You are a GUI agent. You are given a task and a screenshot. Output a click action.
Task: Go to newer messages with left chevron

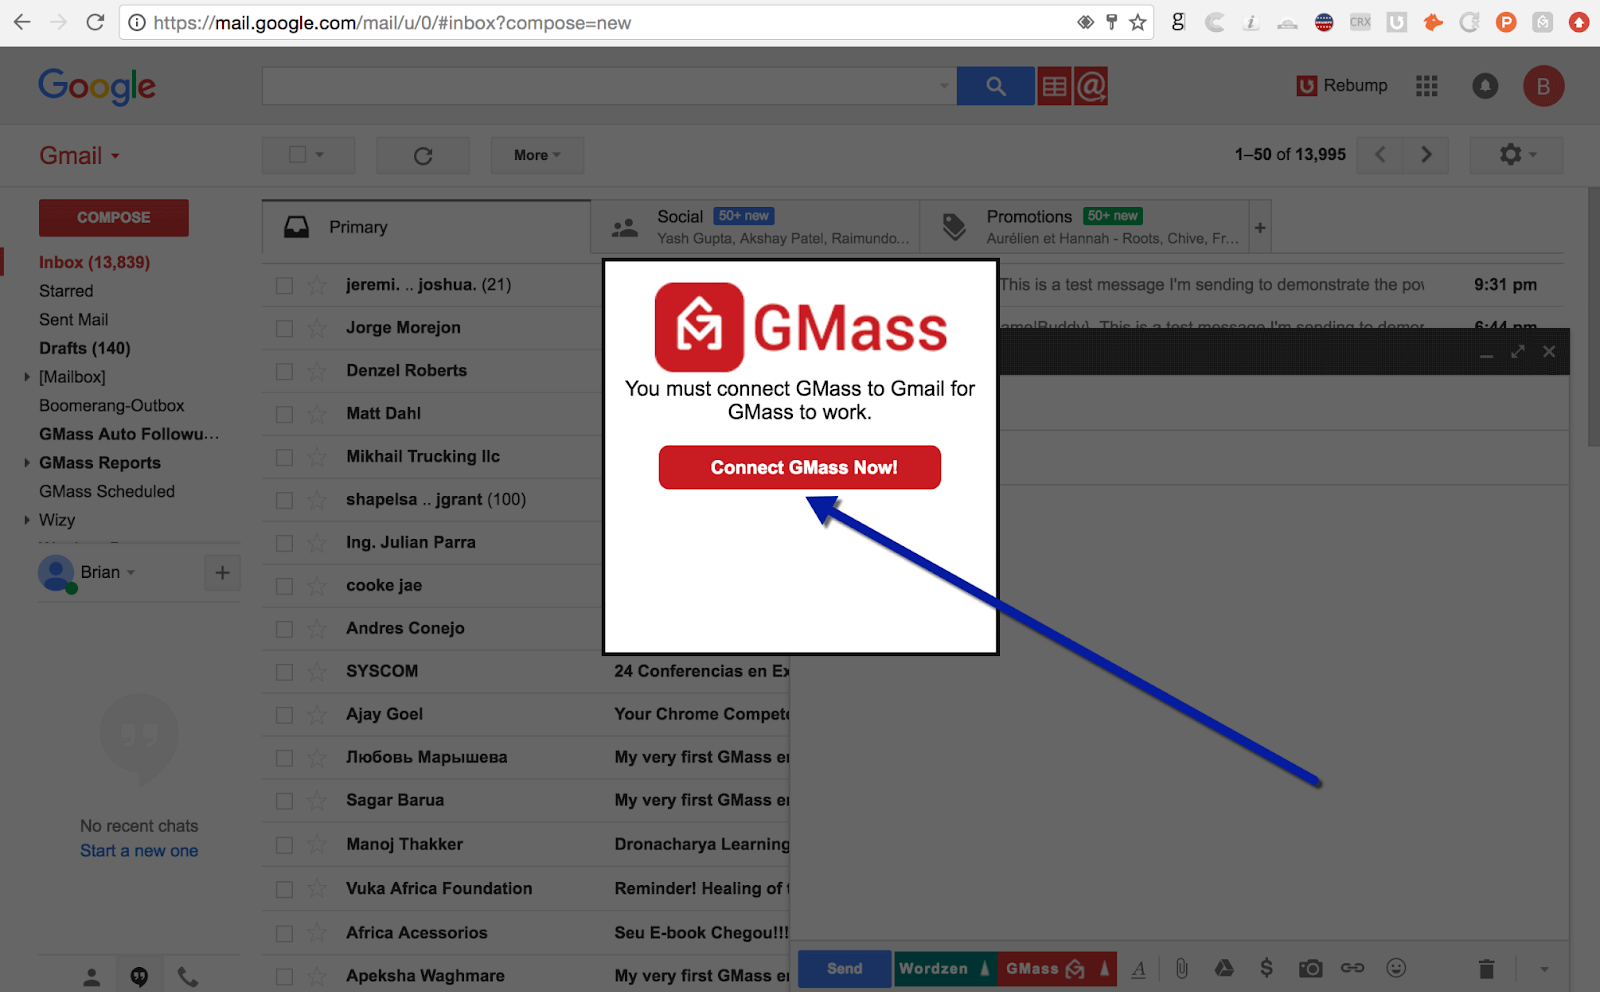click(1380, 154)
